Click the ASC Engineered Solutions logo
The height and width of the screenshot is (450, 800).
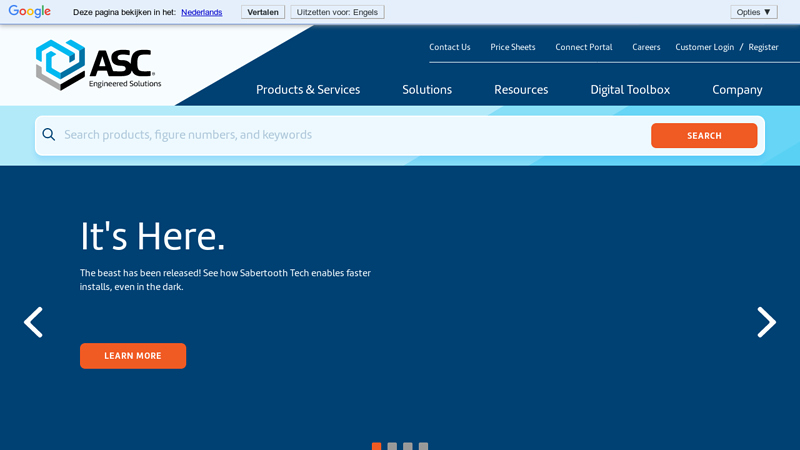[x=97, y=65]
